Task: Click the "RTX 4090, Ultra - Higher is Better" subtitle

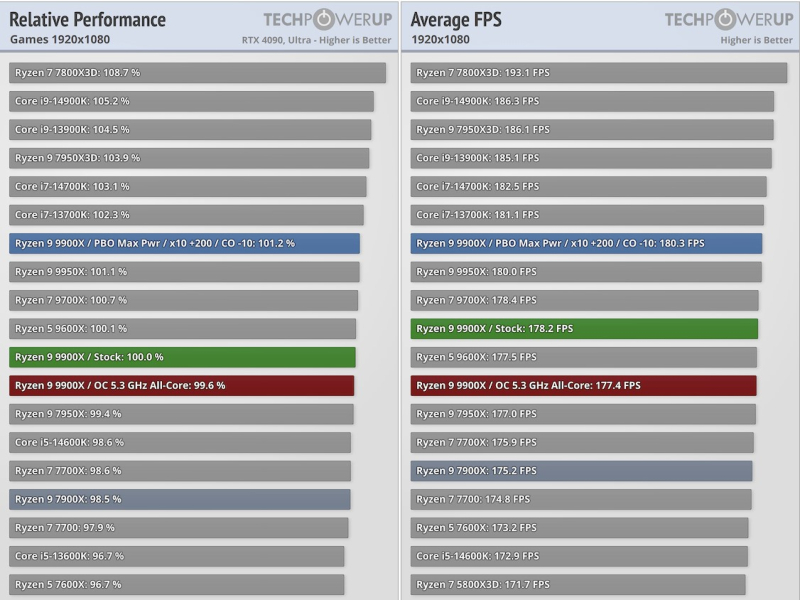Action: coord(317,40)
